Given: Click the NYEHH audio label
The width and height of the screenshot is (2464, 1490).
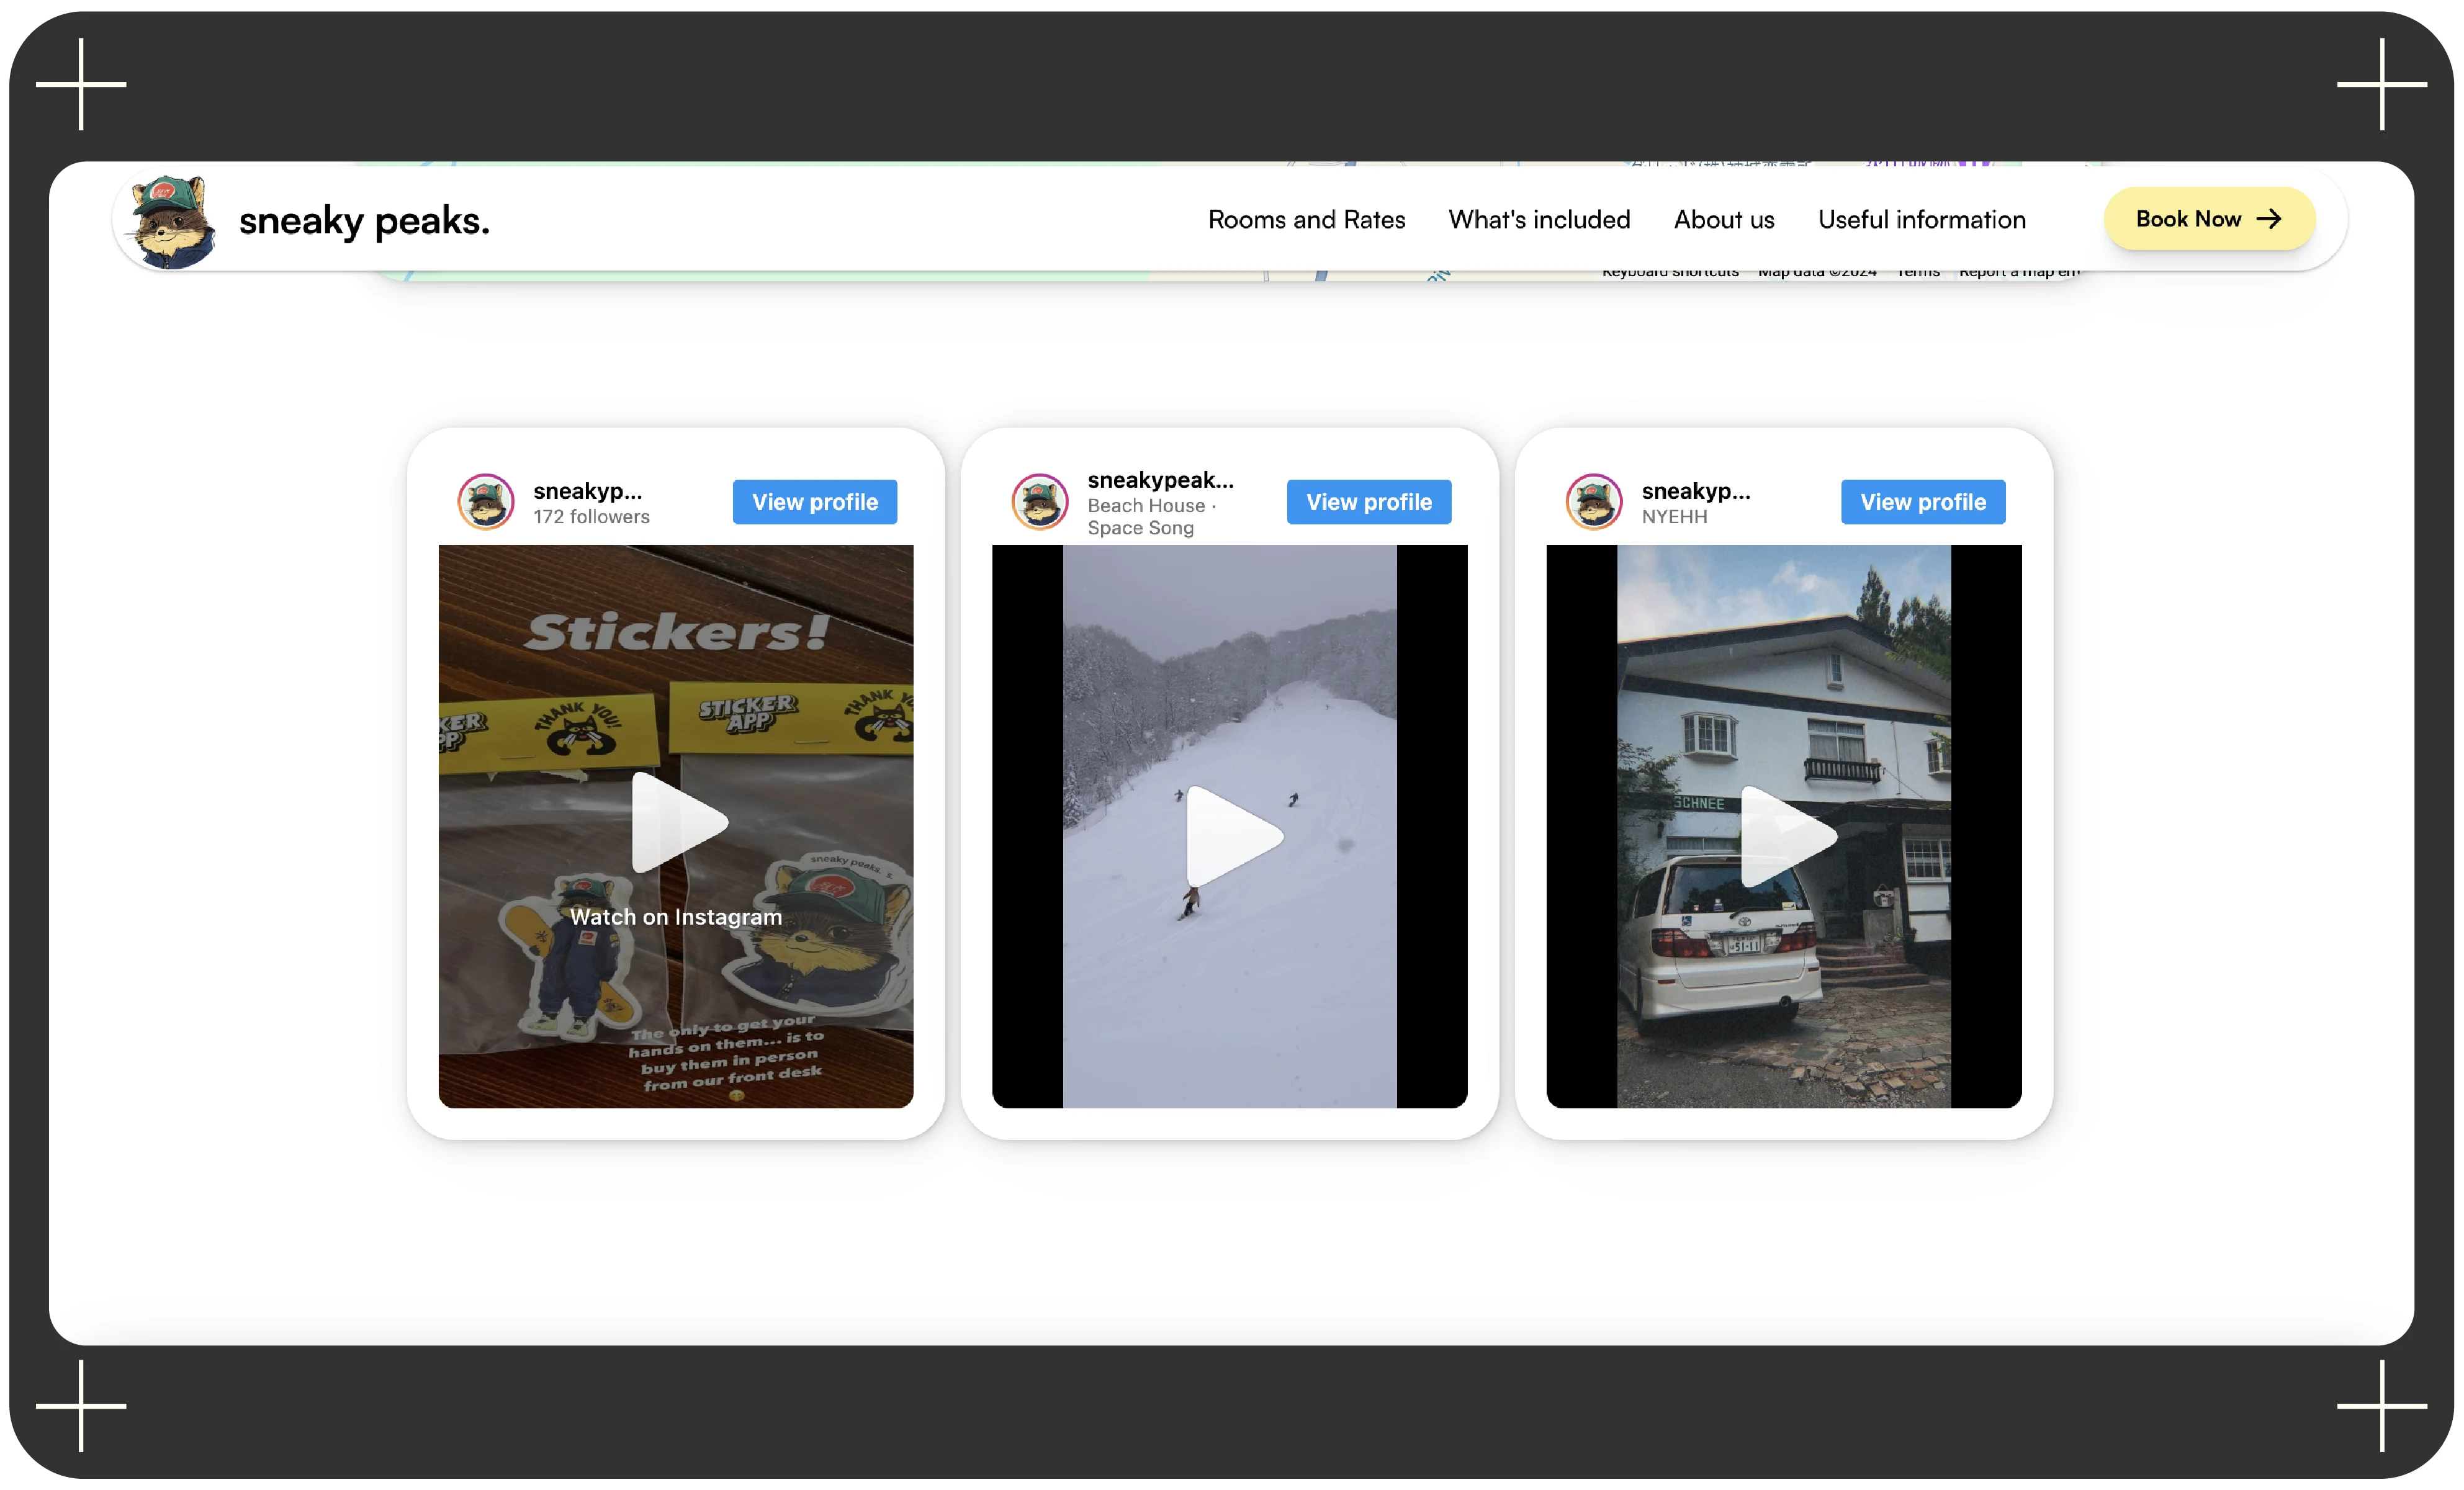Looking at the screenshot, I should click(1674, 517).
